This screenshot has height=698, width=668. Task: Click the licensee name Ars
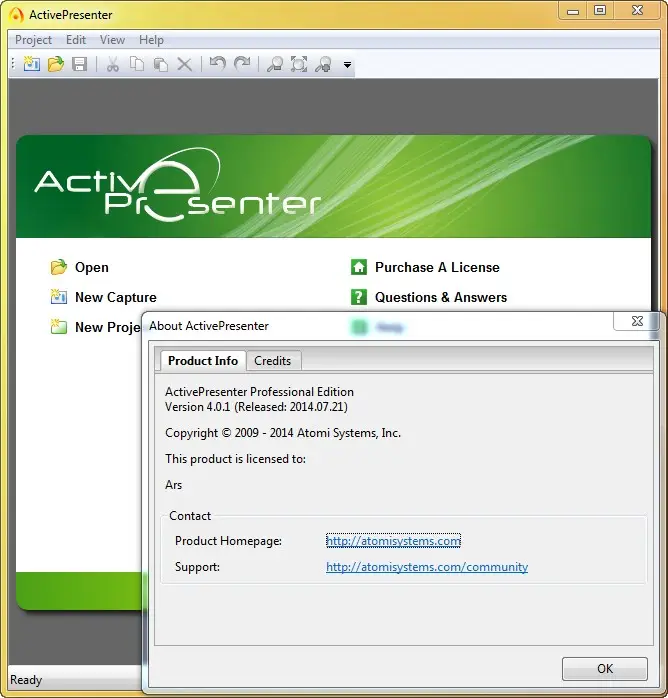click(173, 485)
